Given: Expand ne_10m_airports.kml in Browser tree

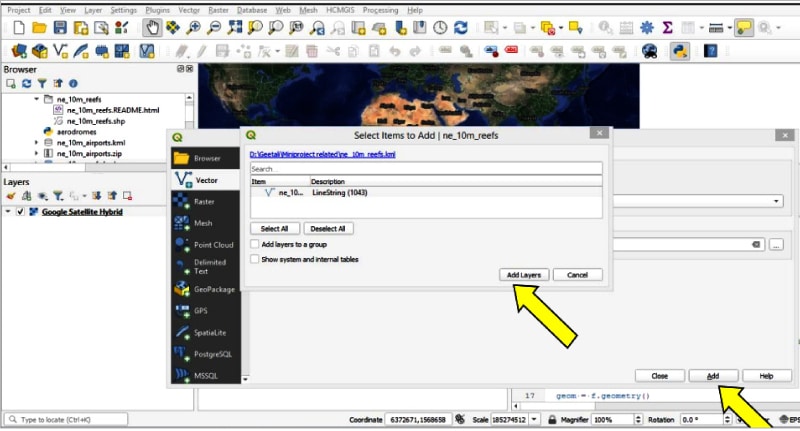Looking at the screenshot, I should pos(37,143).
